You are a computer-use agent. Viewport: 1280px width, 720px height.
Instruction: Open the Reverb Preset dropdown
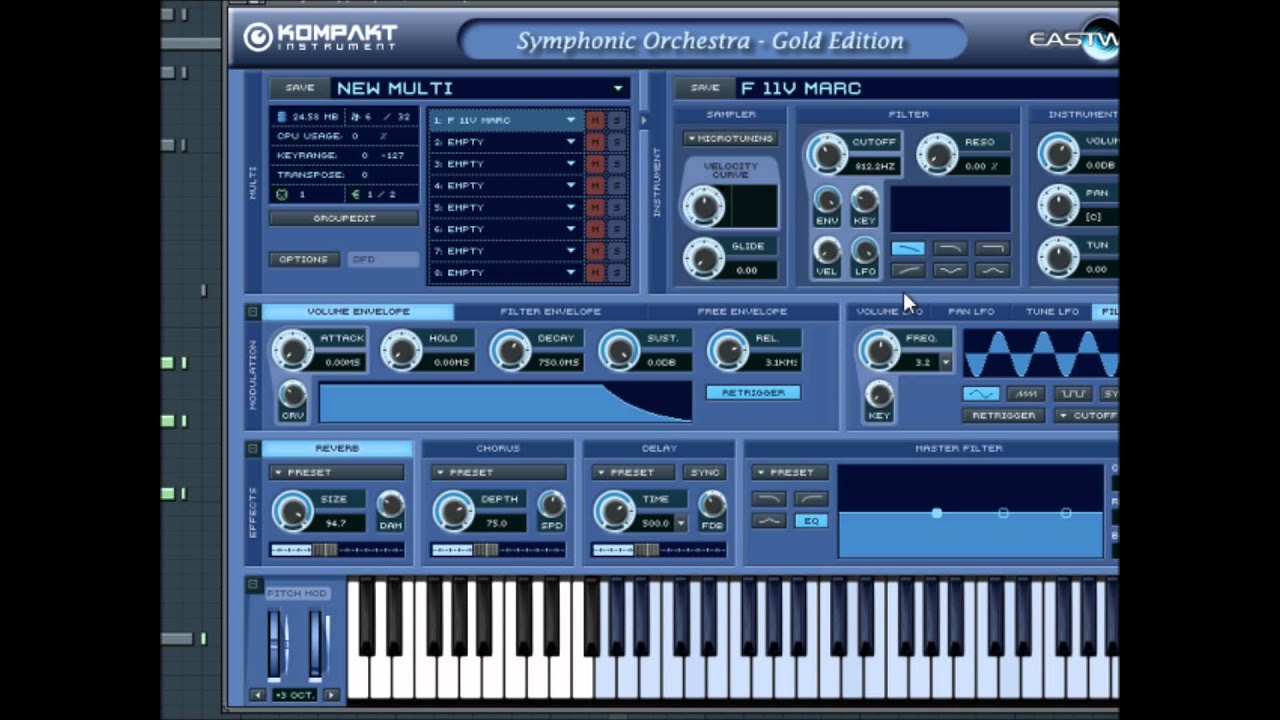point(337,472)
